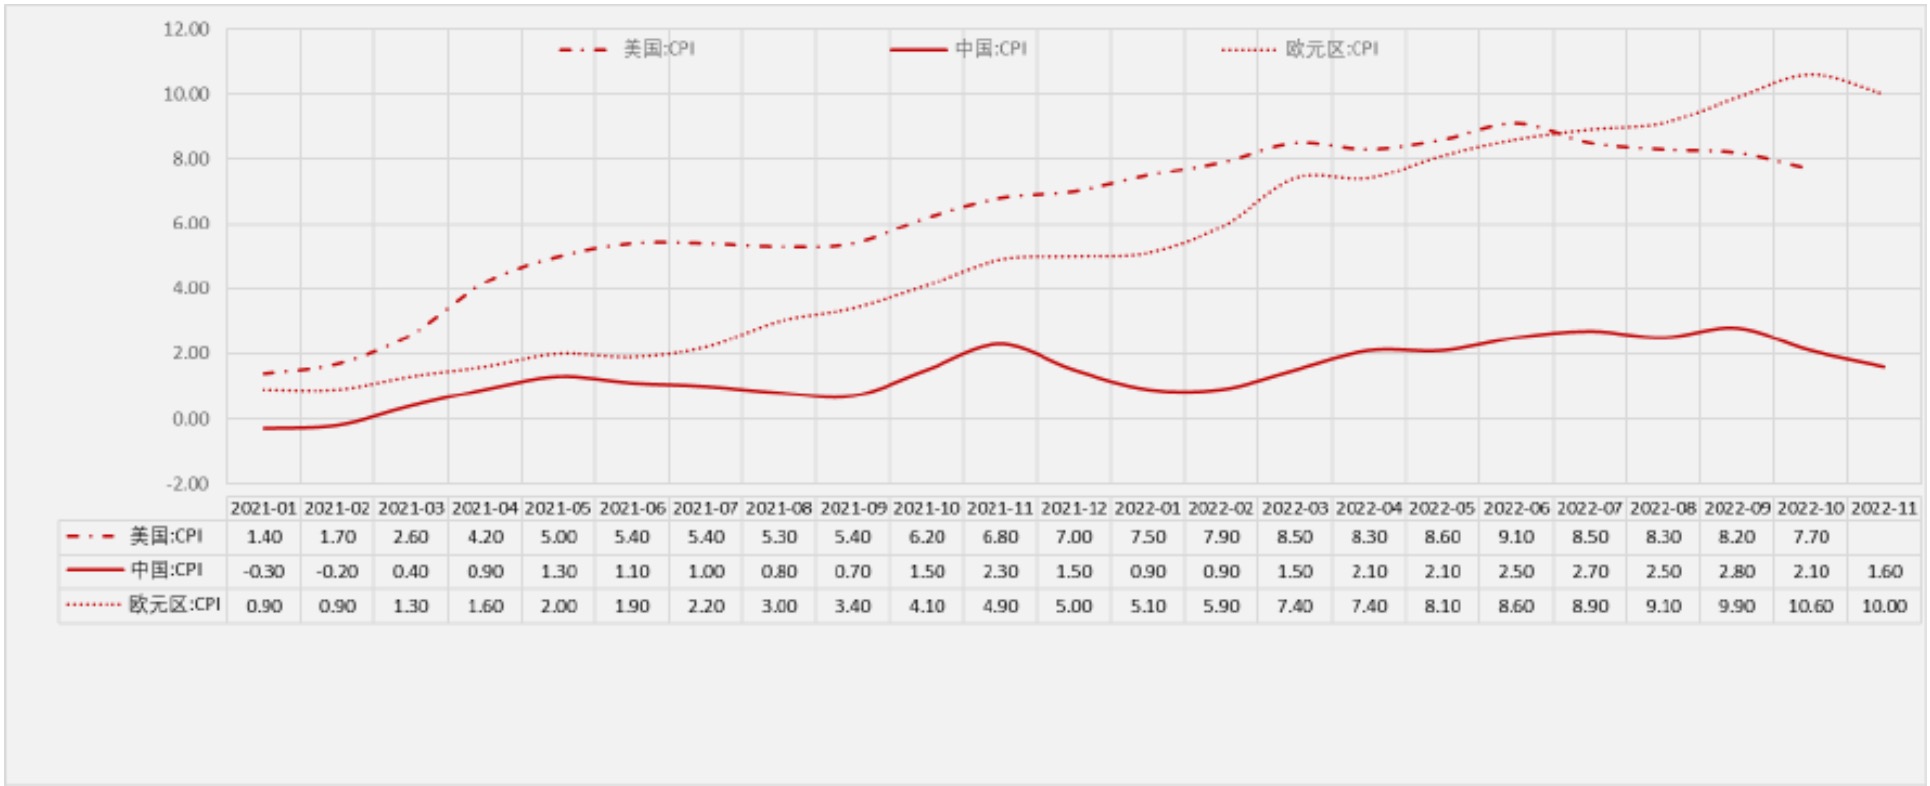Click the 中国:CPI cell 1.10 for 2021-06

632,572
